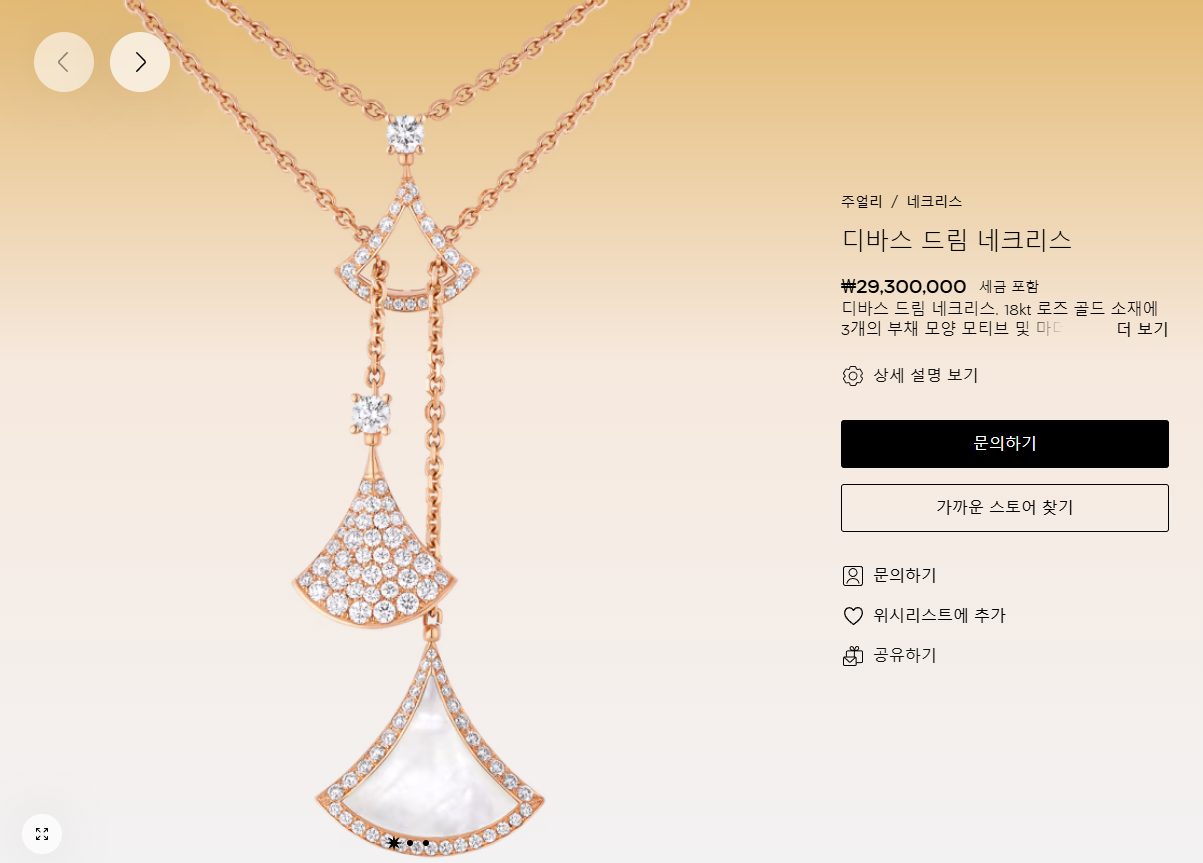The width and height of the screenshot is (1203, 863).
Task: Click the 공유하기 text link
Action: 905,656
